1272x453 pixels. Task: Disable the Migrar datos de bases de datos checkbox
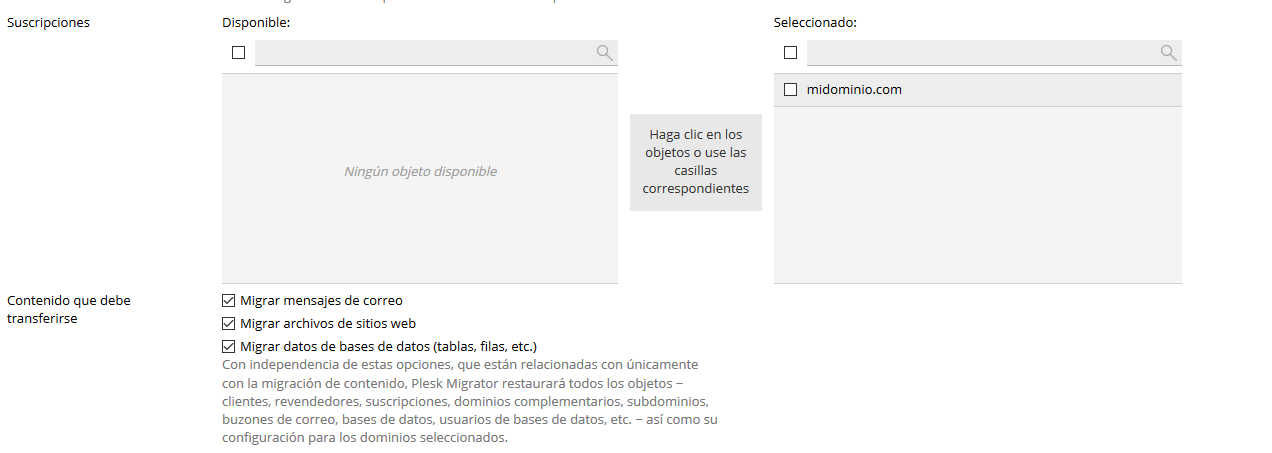click(228, 346)
